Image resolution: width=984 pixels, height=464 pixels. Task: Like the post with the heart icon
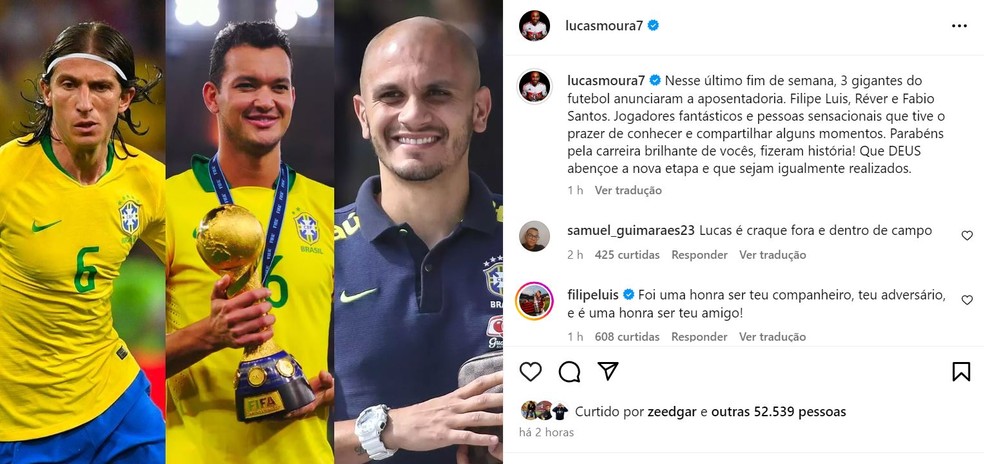click(x=530, y=372)
